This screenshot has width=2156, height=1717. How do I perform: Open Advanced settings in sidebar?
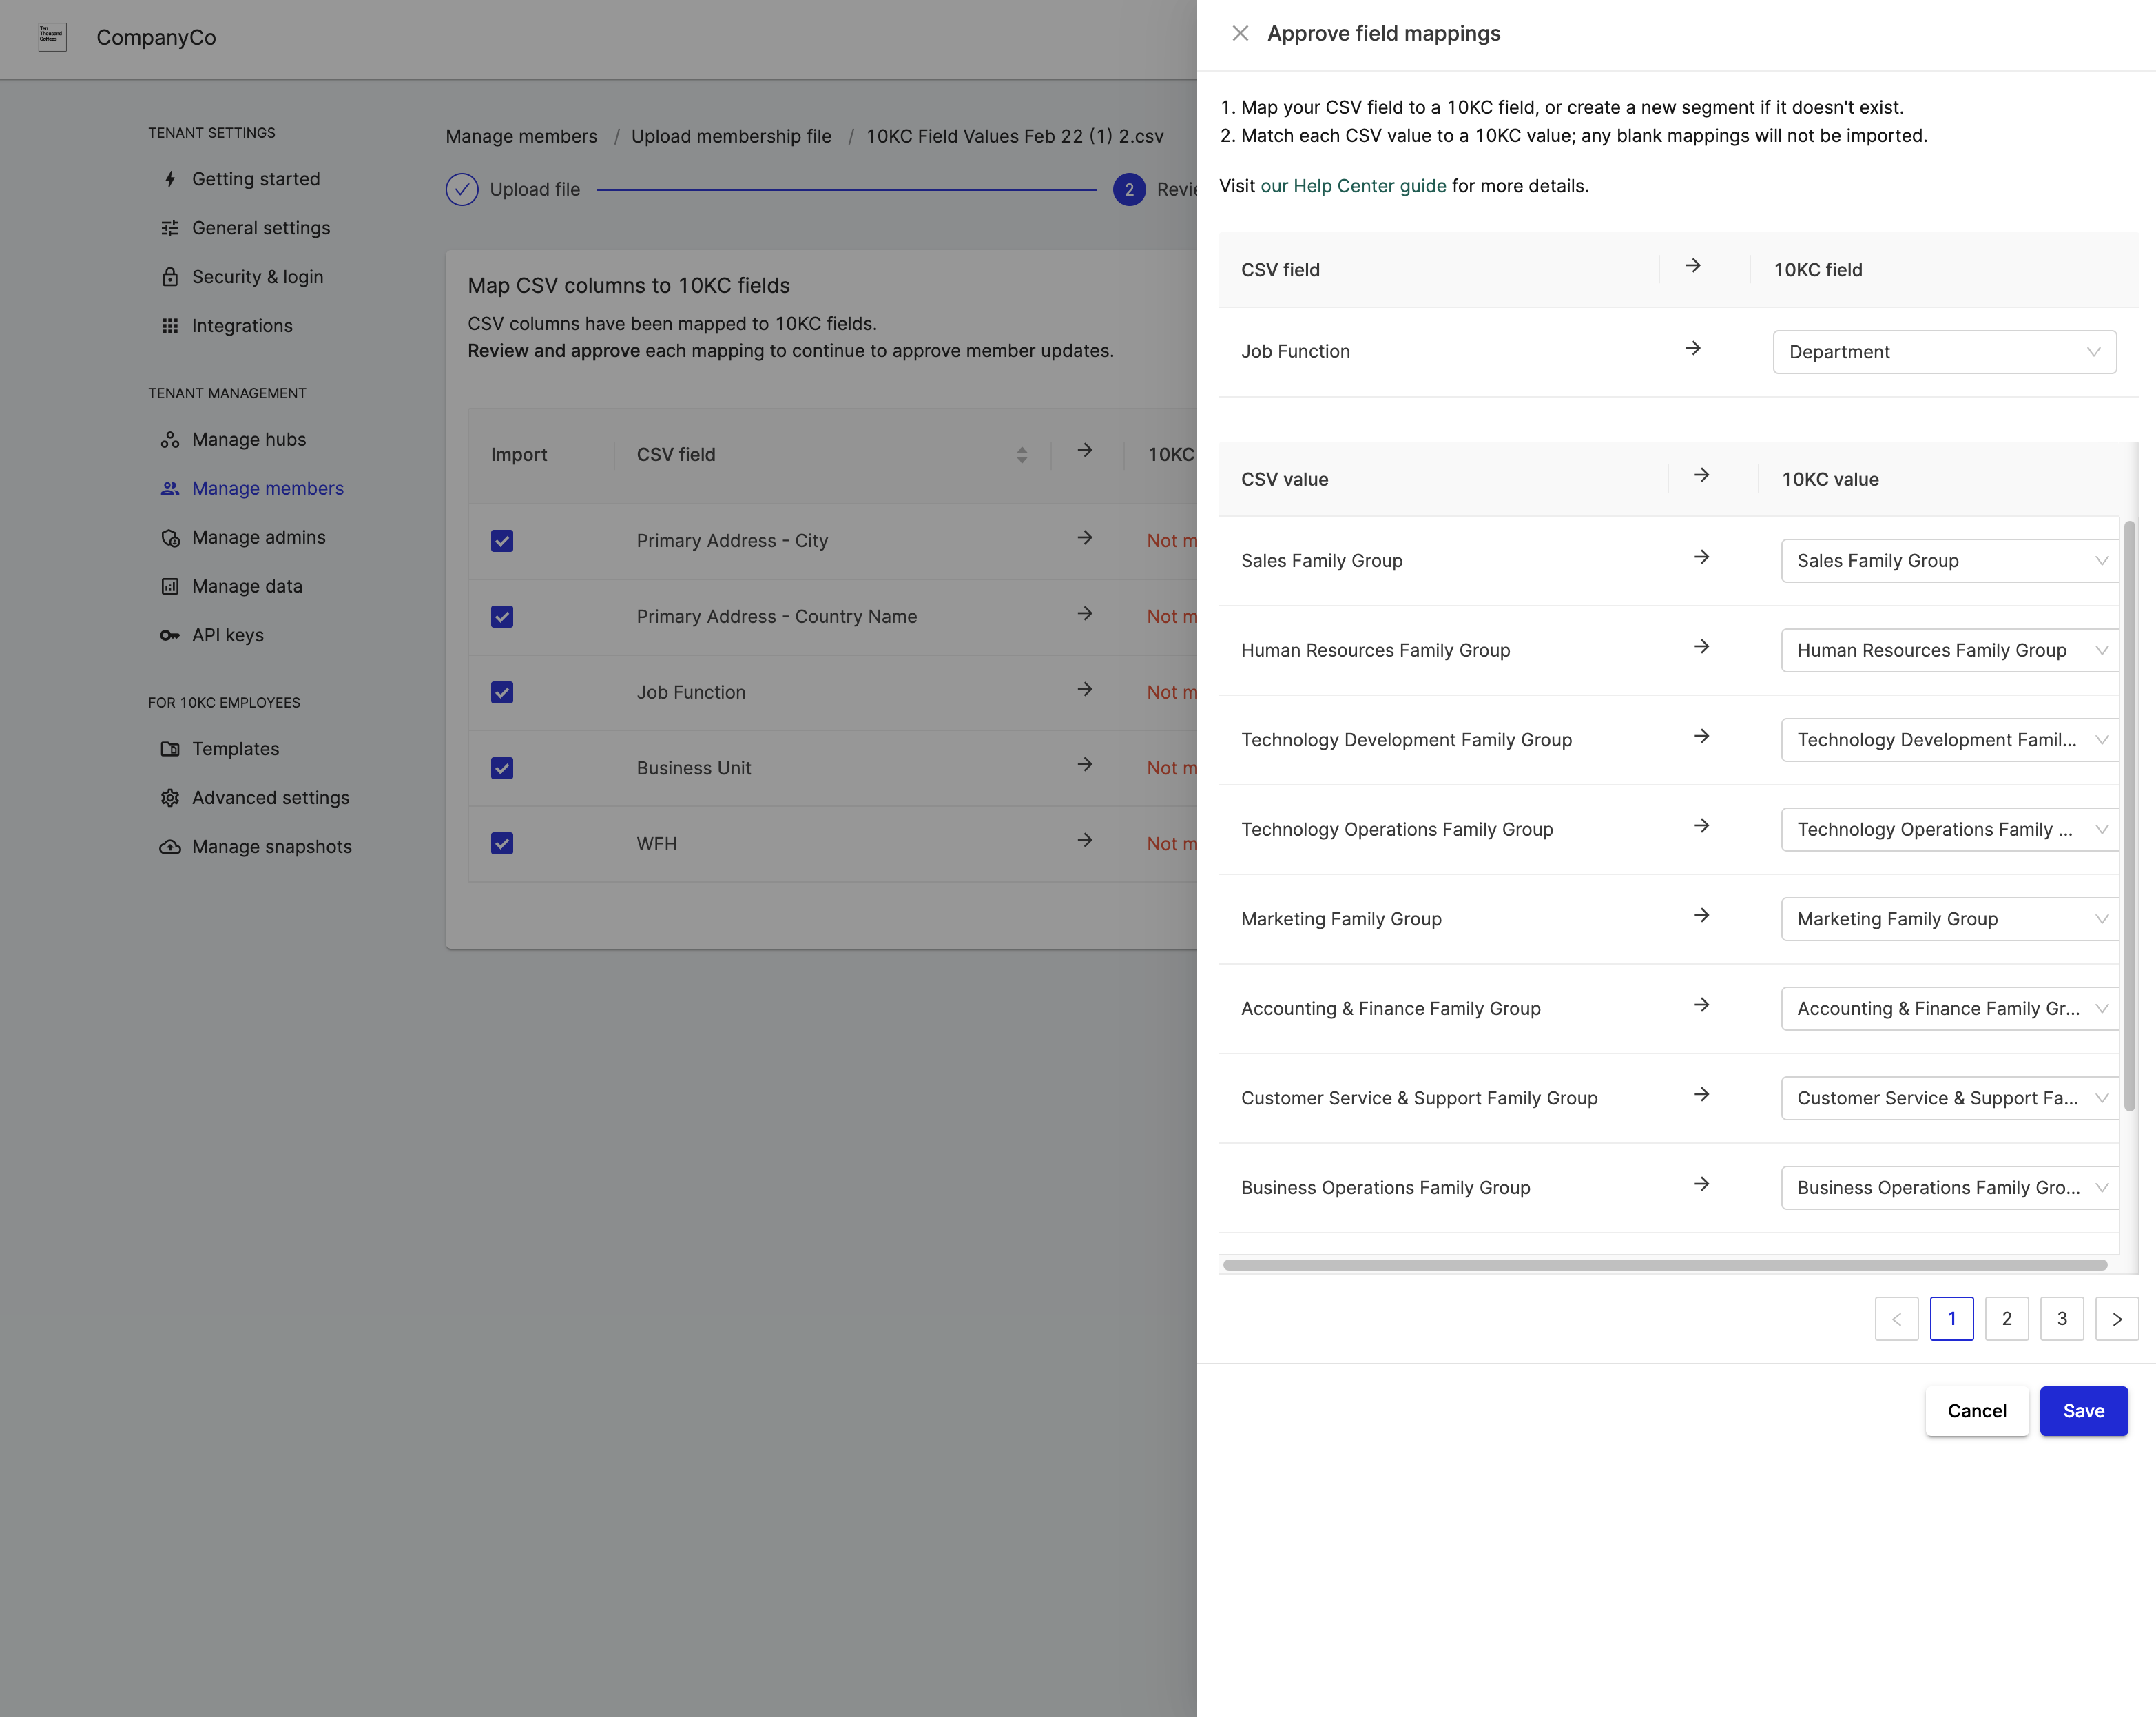pos(270,798)
